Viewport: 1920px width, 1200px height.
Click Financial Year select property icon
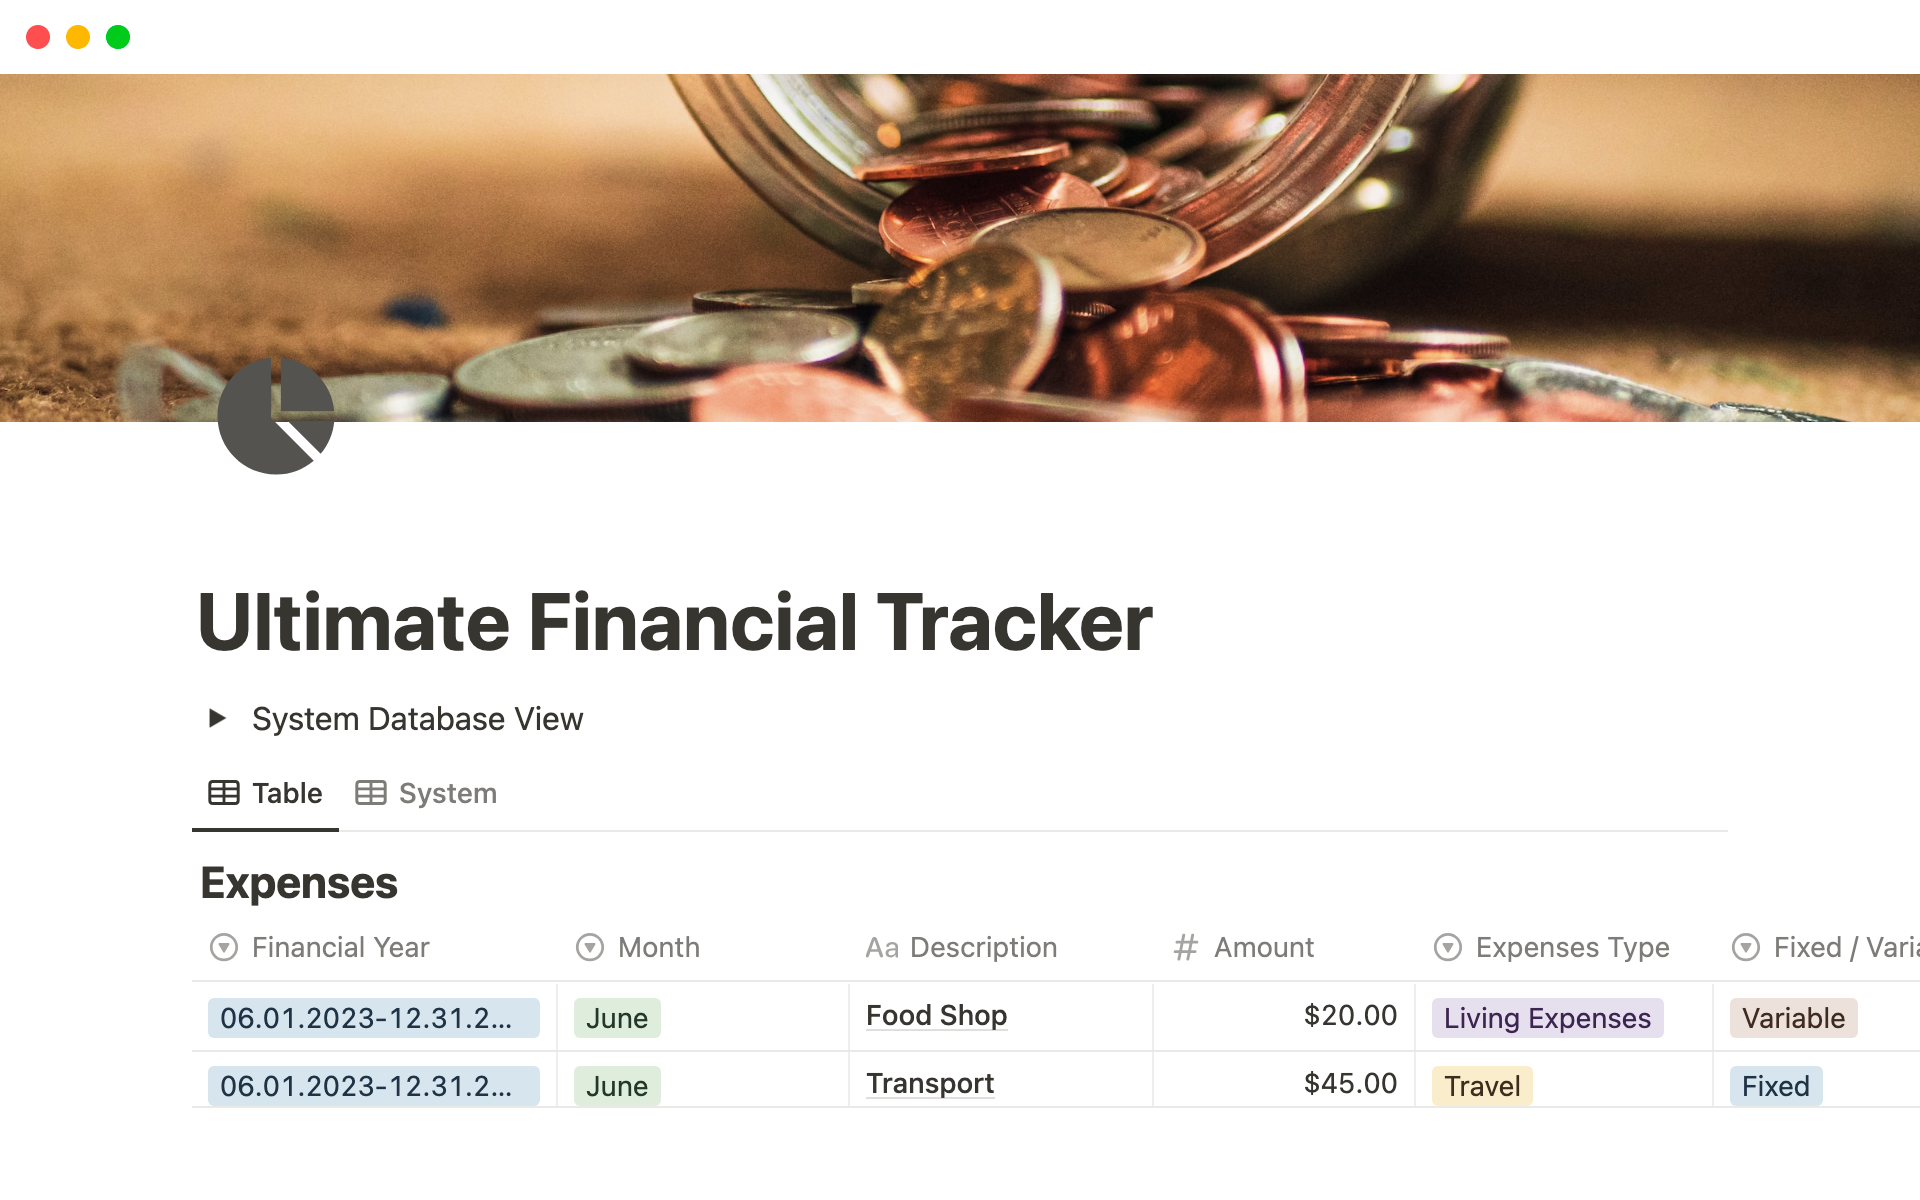pos(224,947)
